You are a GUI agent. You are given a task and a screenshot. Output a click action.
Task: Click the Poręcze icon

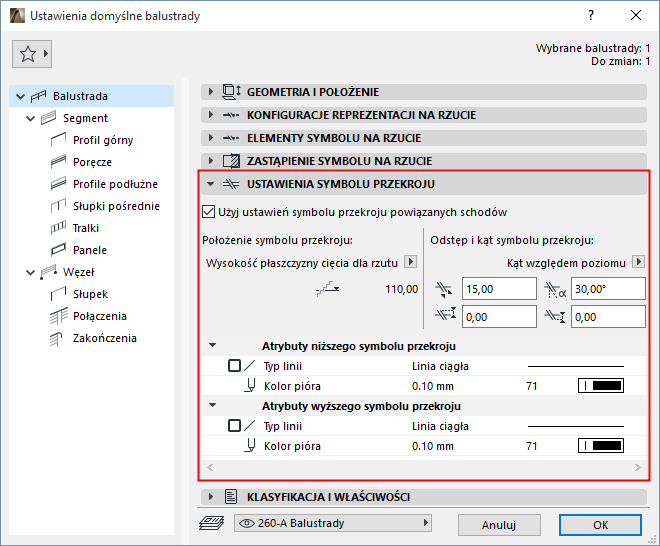[59, 162]
